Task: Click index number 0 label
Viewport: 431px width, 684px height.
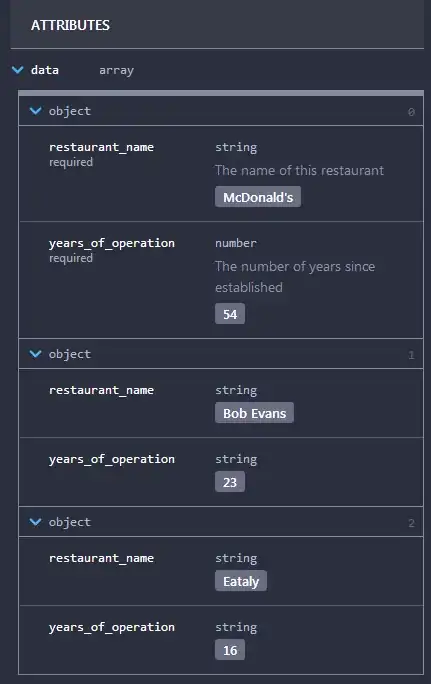Action: 411,112
